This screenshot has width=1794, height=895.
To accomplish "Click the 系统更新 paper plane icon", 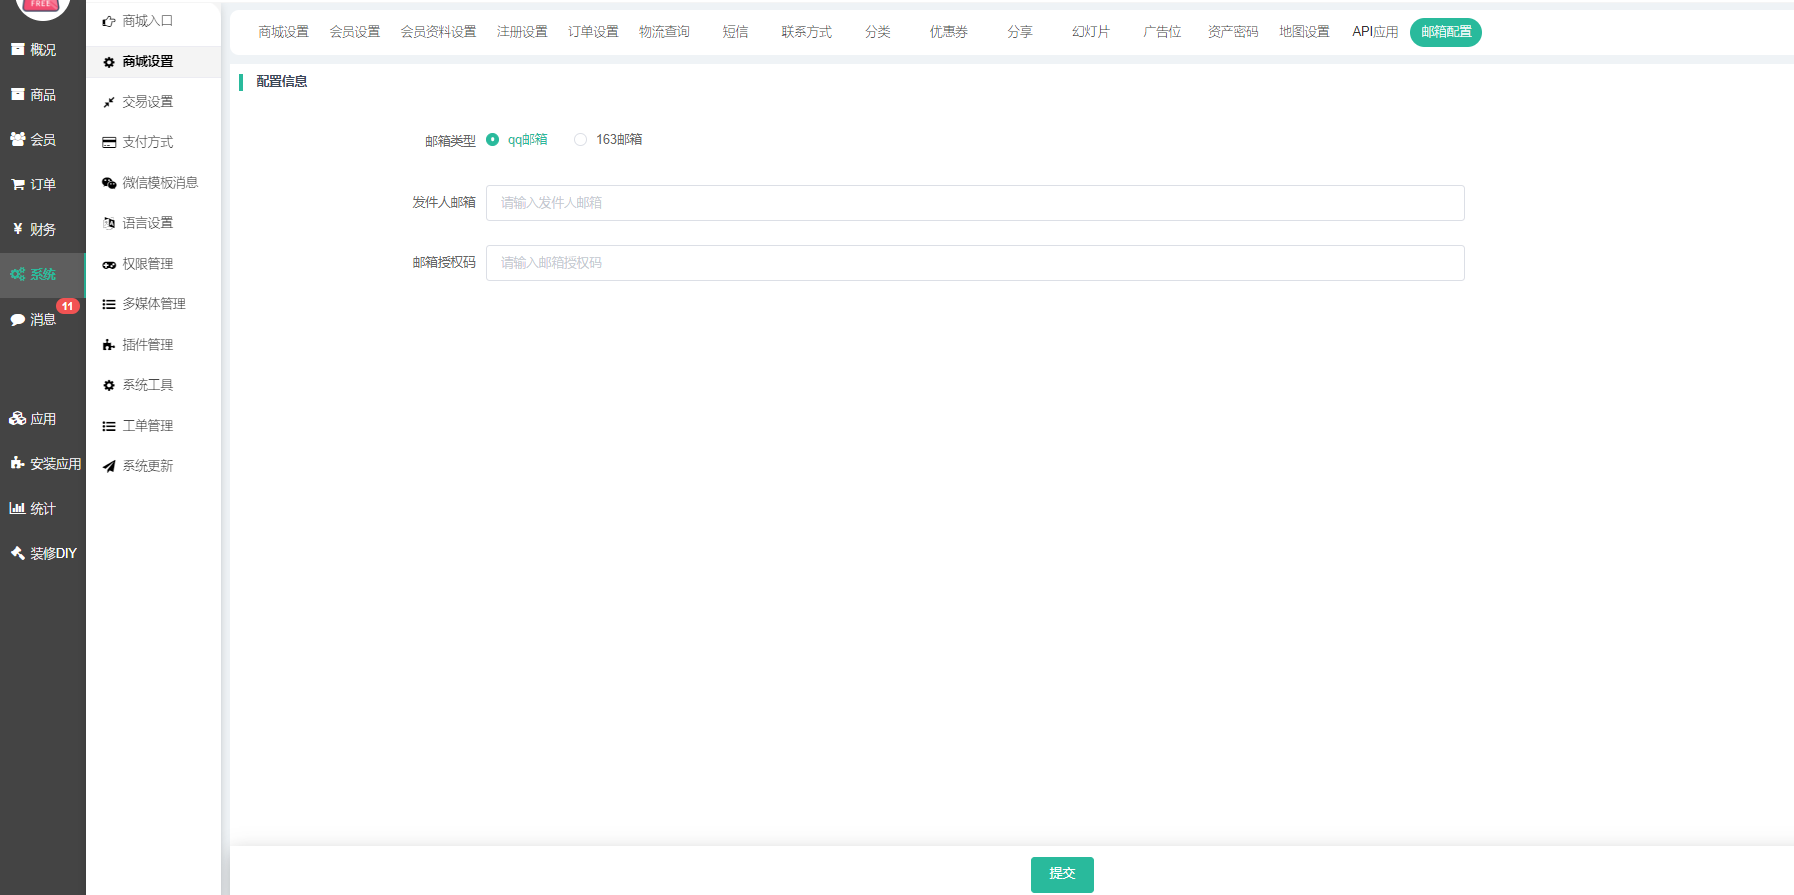I will tap(109, 467).
